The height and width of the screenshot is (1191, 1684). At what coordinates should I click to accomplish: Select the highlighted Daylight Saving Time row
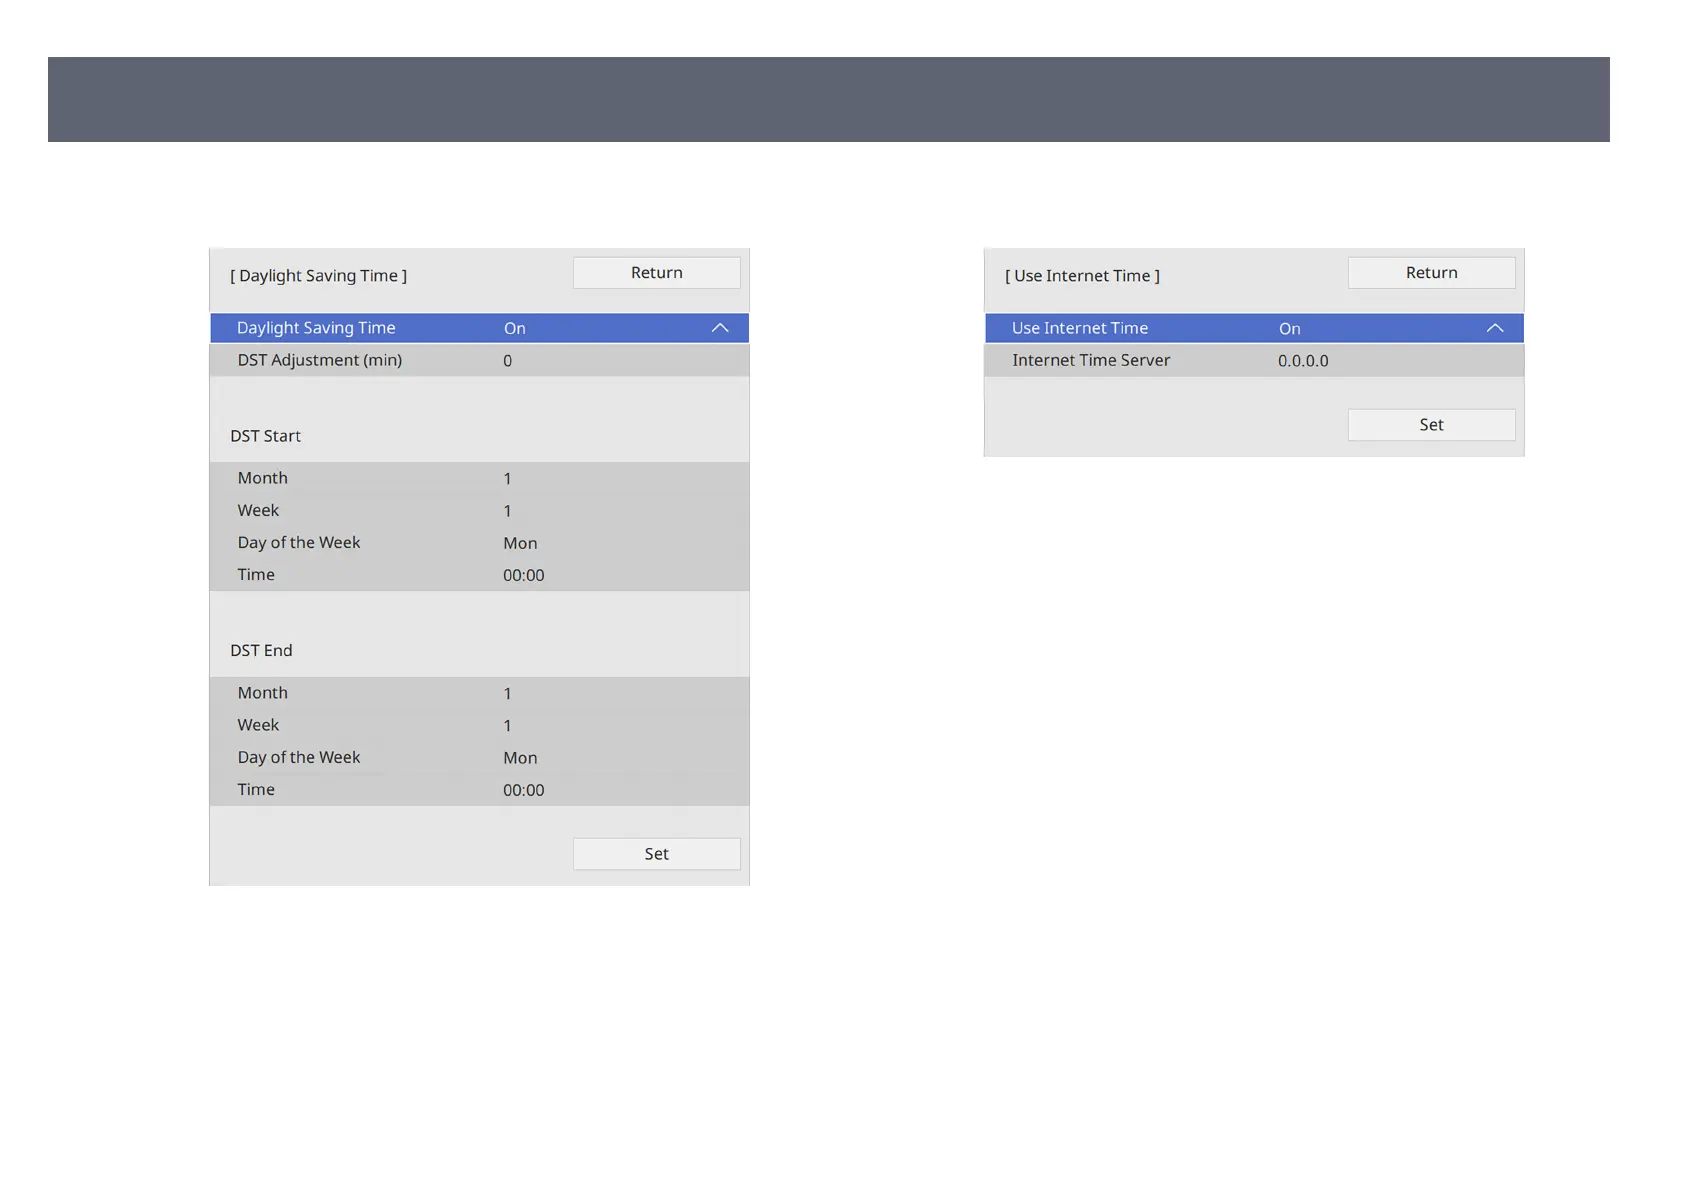(x=479, y=328)
